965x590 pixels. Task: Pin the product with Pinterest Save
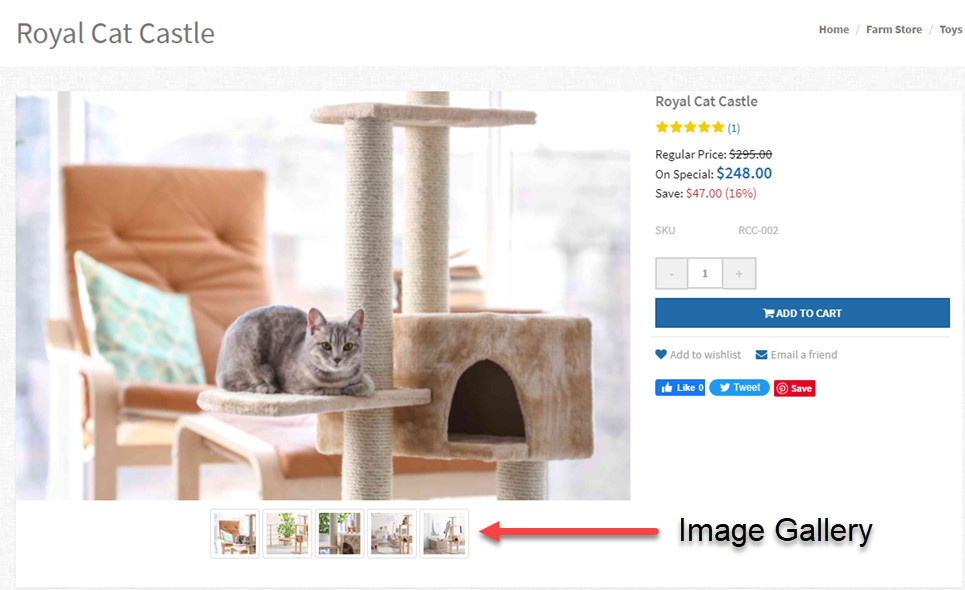795,388
